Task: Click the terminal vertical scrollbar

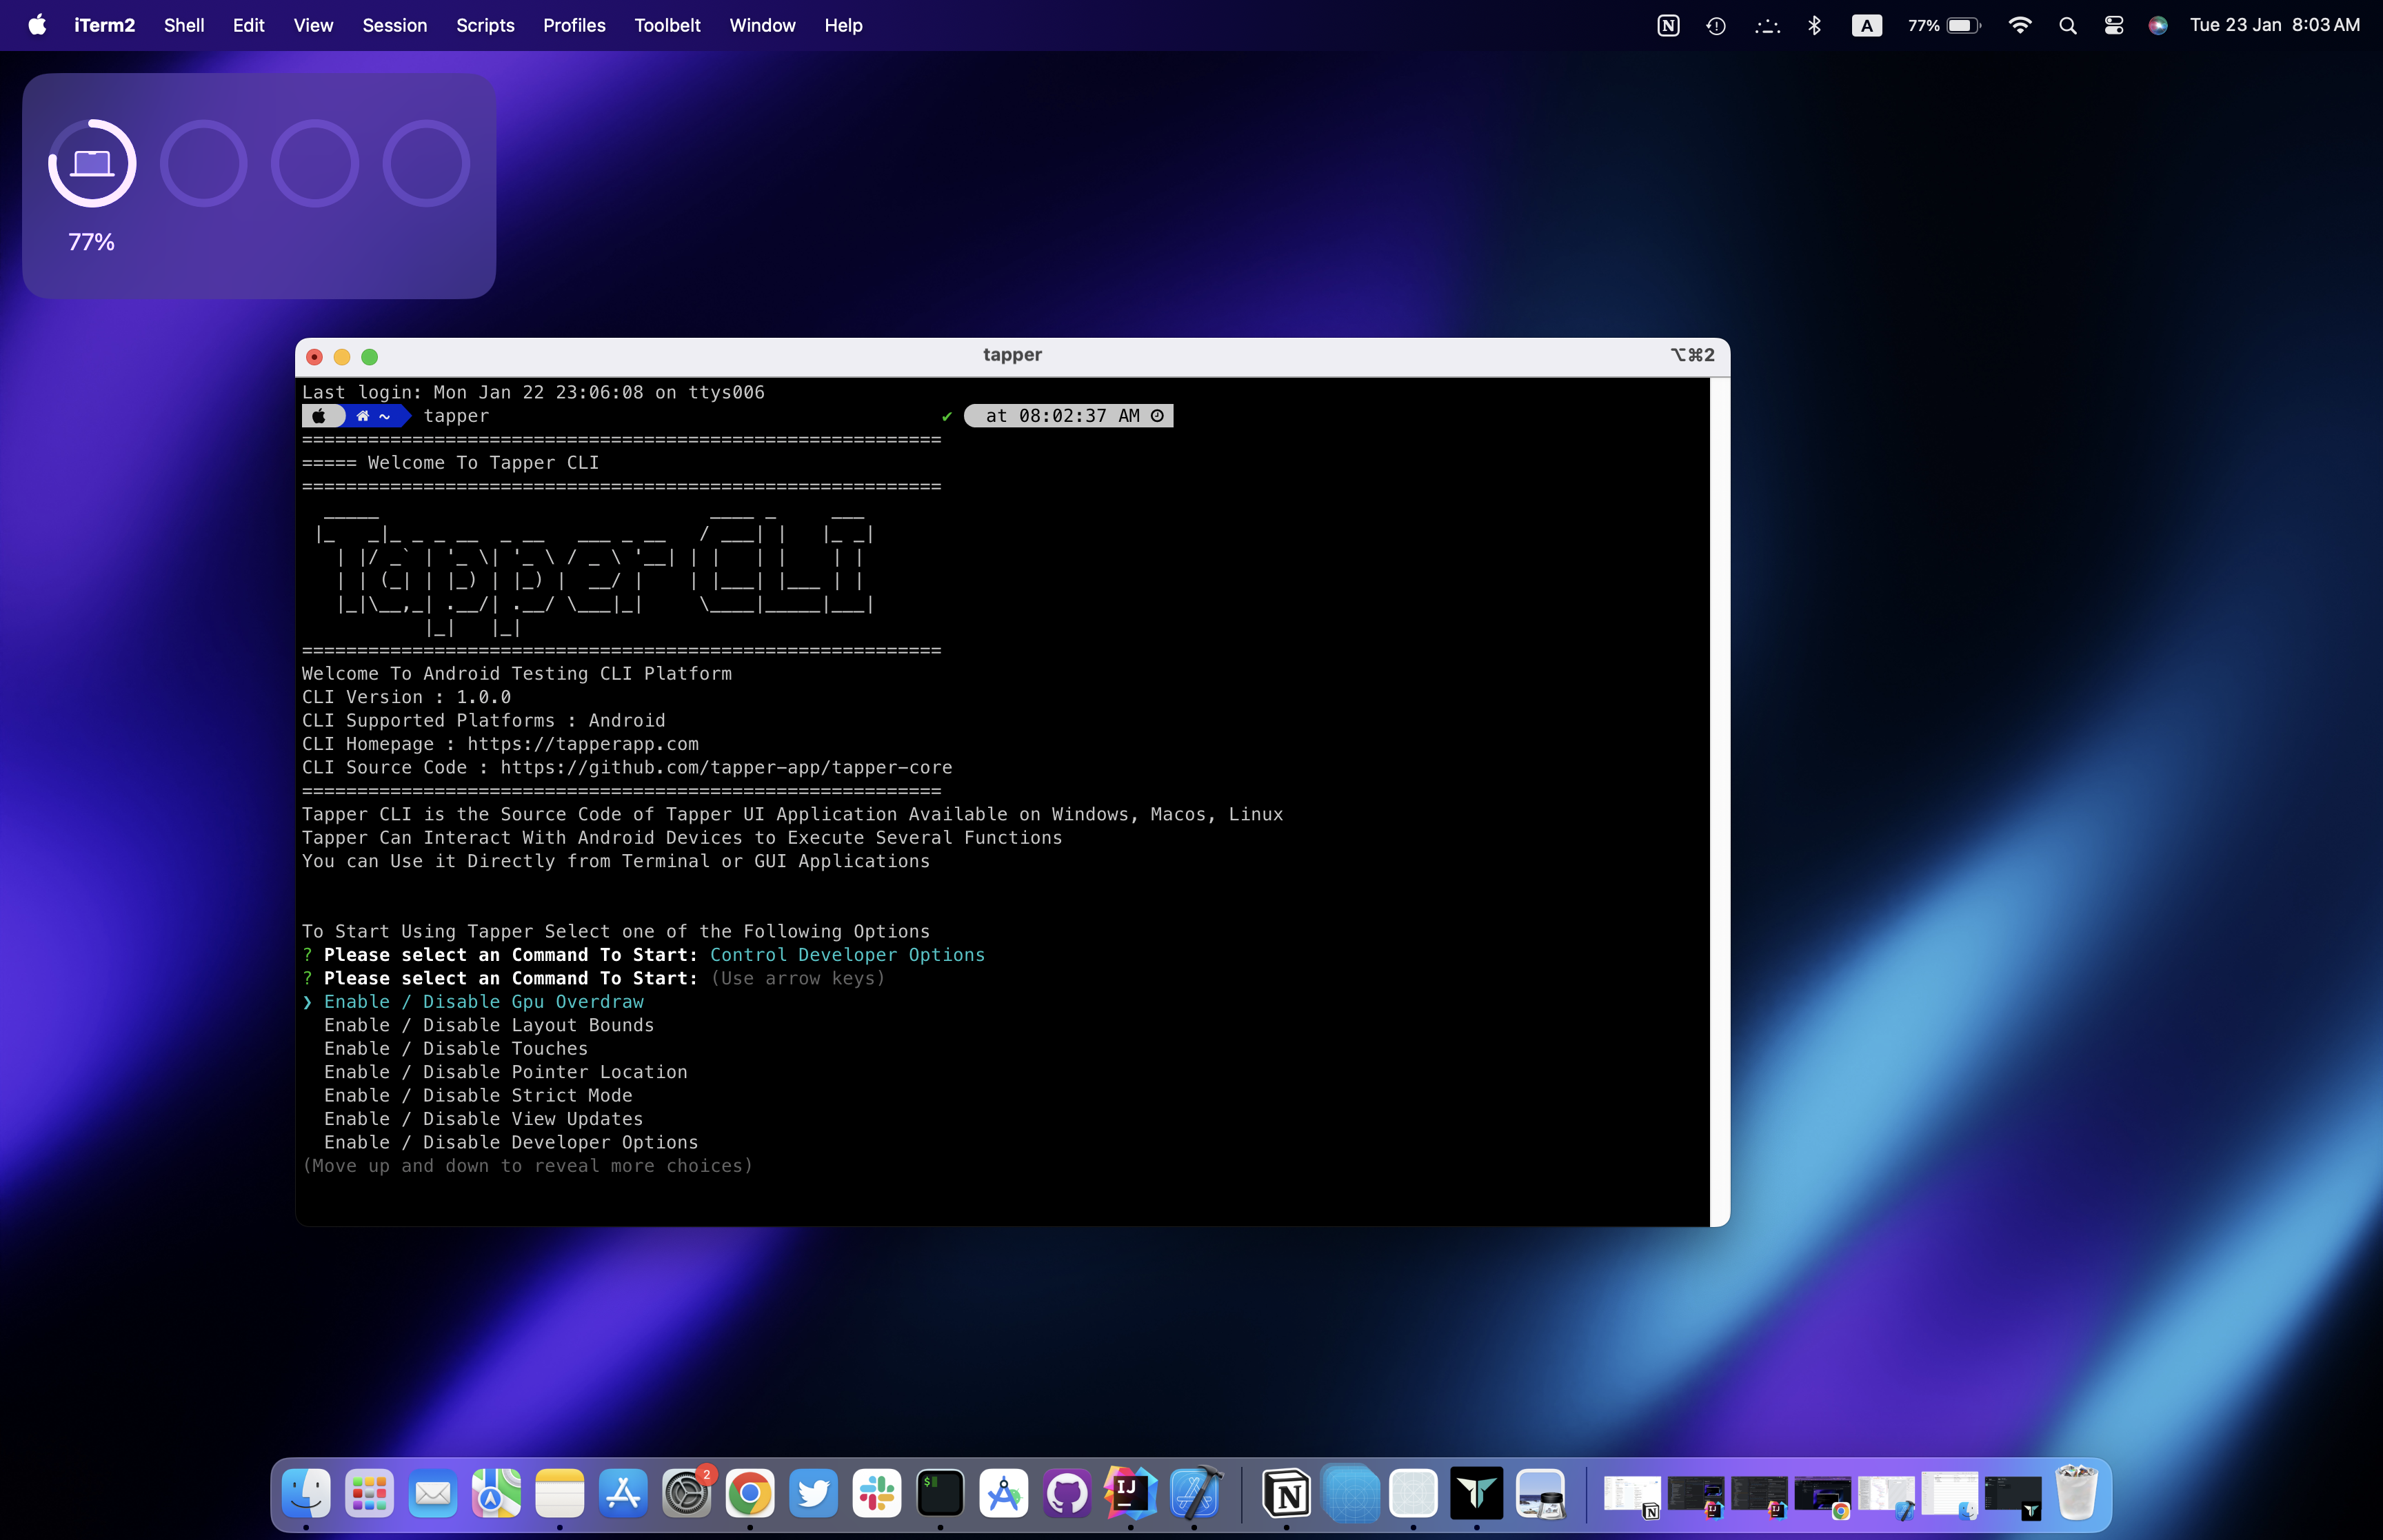Action: point(1719,802)
